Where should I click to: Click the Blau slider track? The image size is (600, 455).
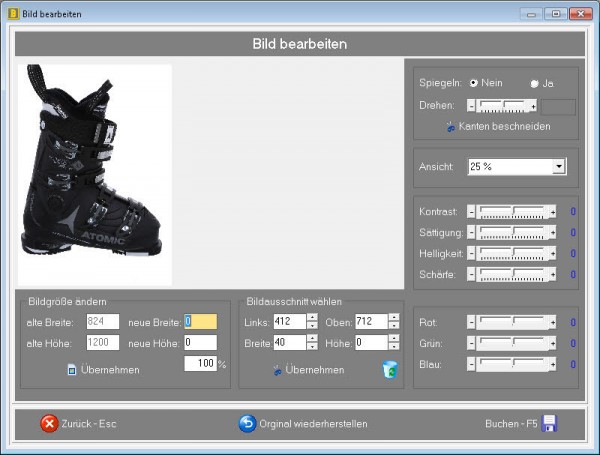pyautogui.click(x=512, y=364)
